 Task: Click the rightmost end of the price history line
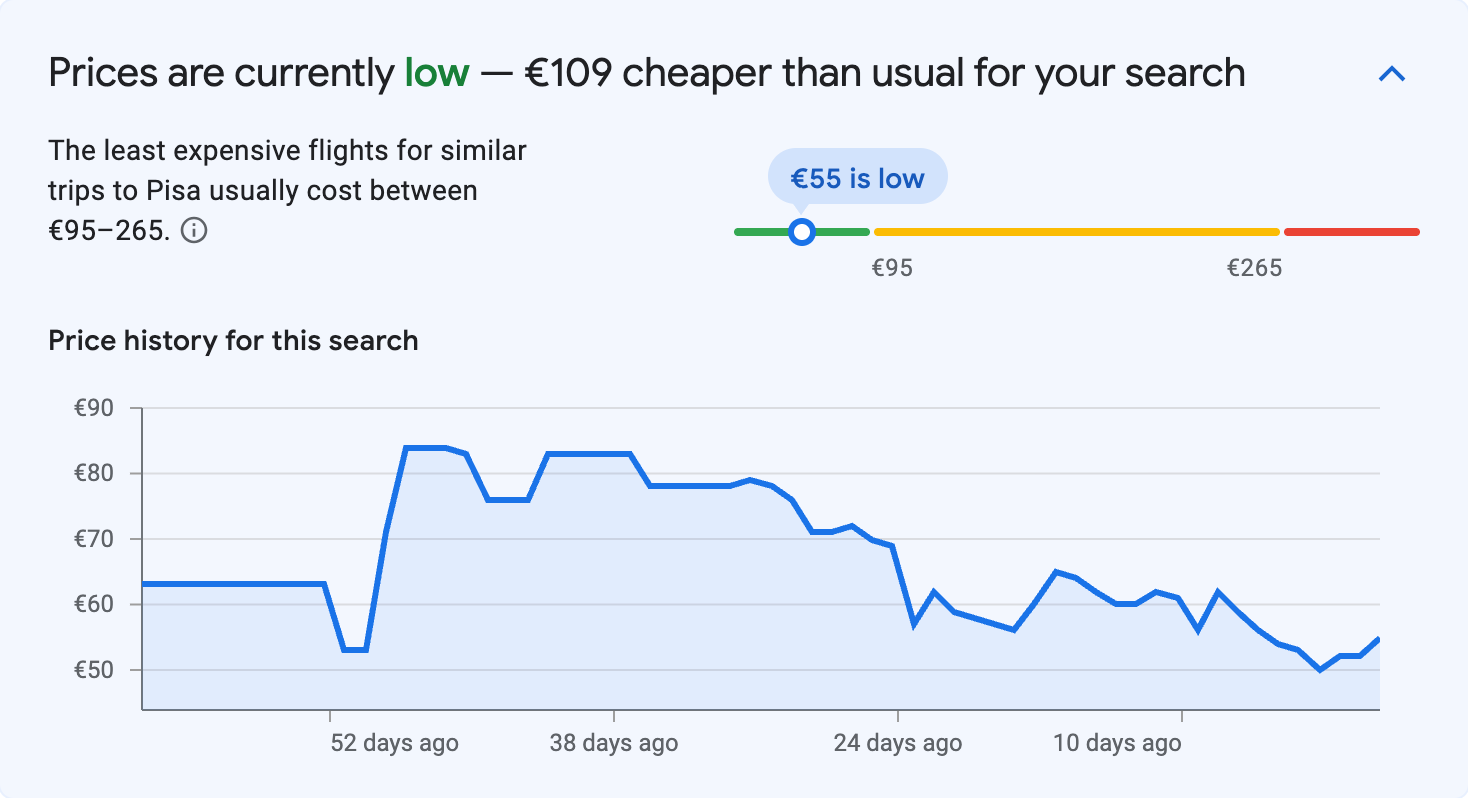(x=1378, y=637)
